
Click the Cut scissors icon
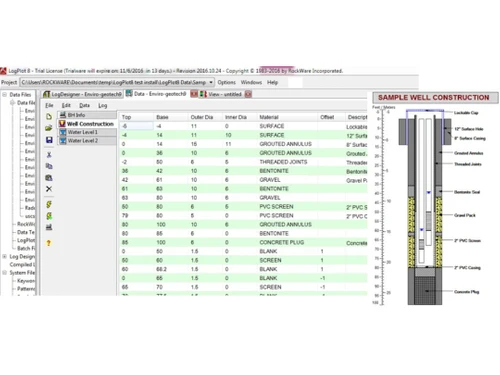click(x=49, y=155)
